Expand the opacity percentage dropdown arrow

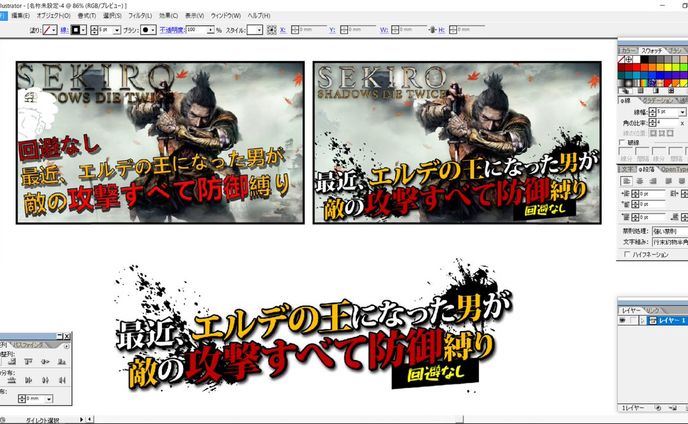(211, 30)
